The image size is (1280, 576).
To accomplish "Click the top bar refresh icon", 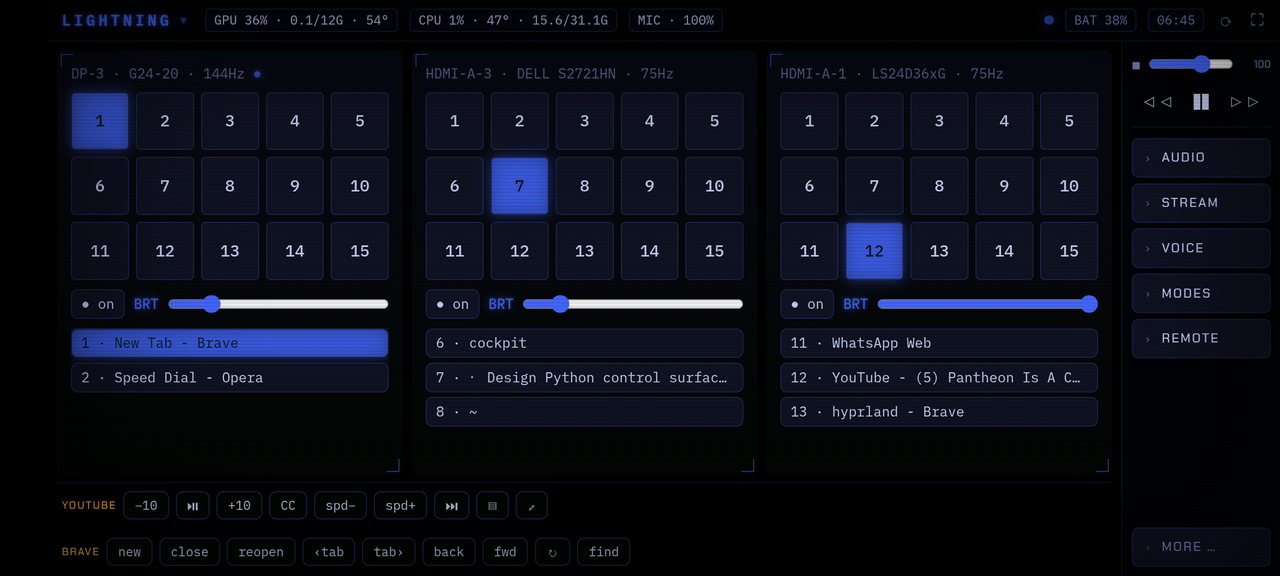I will tap(1225, 20).
